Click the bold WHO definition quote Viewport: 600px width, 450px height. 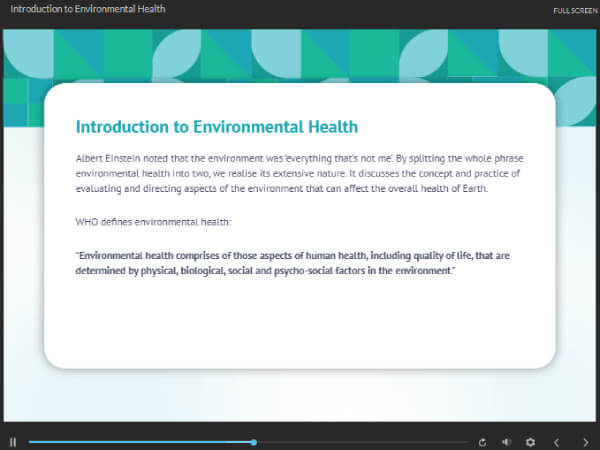pyautogui.click(x=292, y=263)
